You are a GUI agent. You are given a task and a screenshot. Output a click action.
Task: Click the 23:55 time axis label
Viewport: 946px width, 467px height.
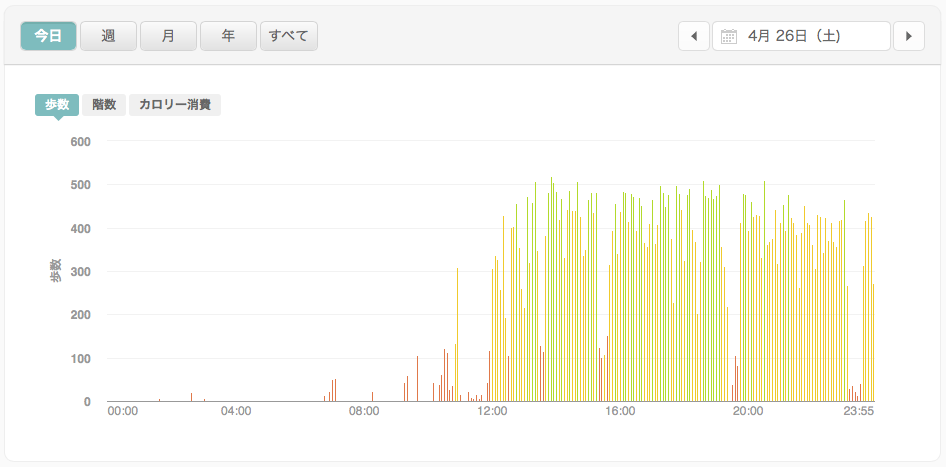click(x=859, y=411)
